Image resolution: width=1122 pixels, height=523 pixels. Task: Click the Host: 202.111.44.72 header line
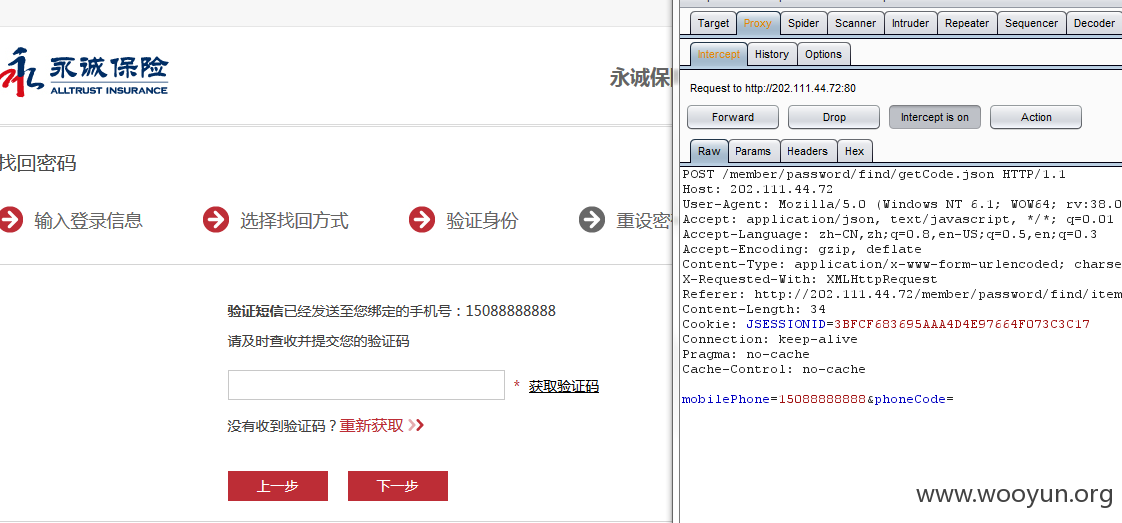[x=757, y=189]
